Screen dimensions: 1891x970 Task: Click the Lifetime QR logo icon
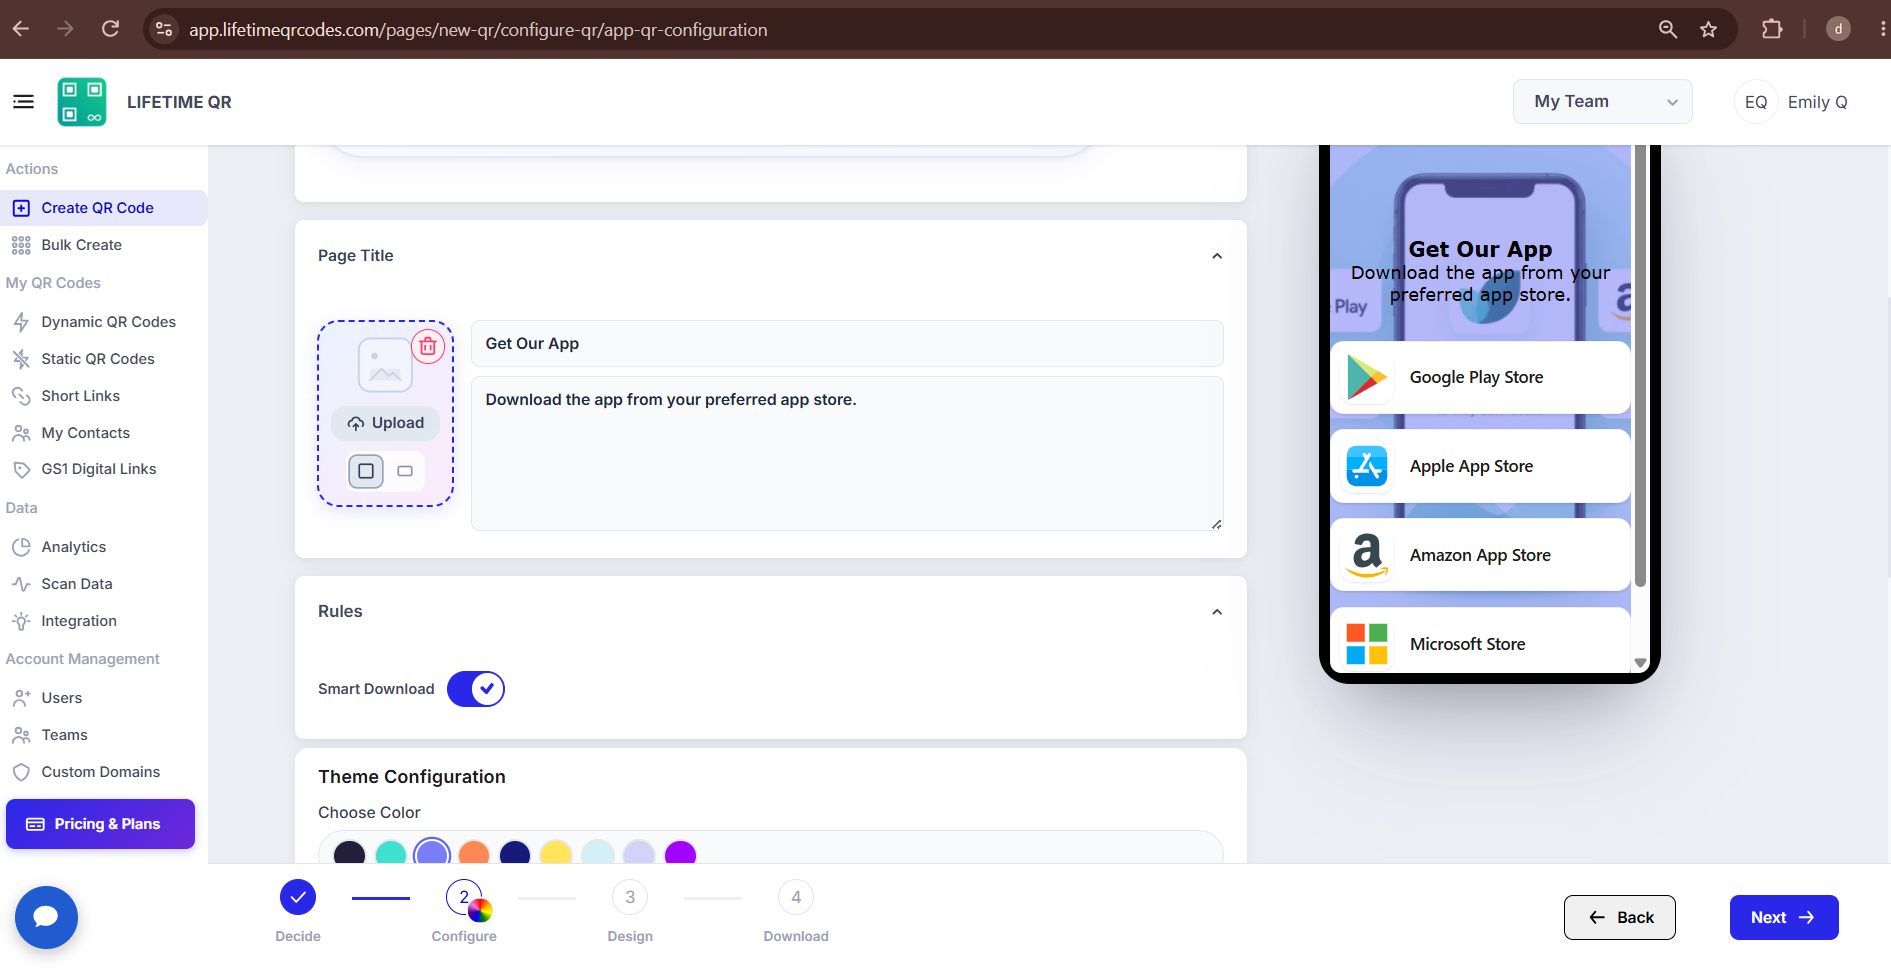coord(82,102)
